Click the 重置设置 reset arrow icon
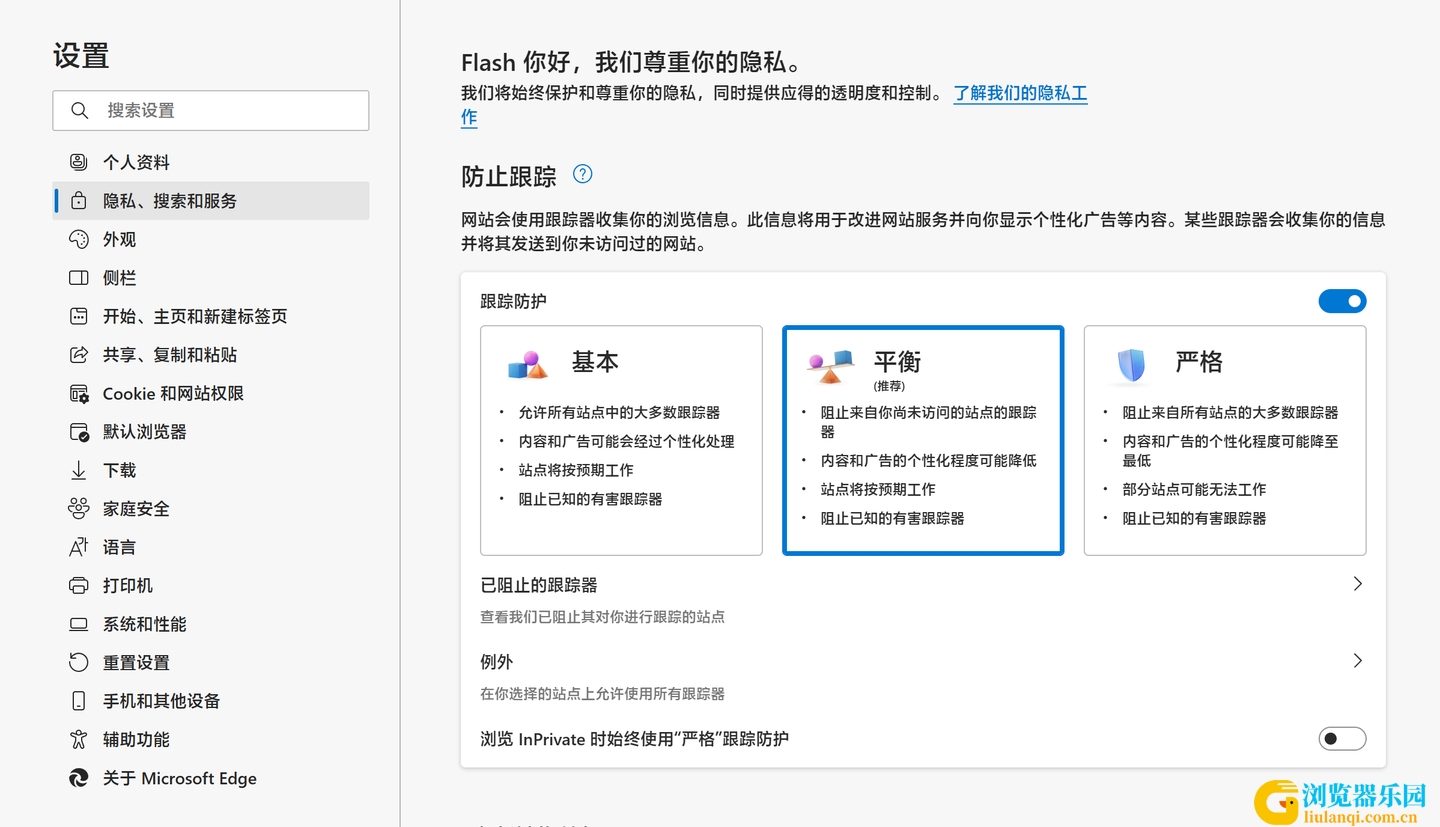Screen dimensions: 1440x827 tap(79, 663)
